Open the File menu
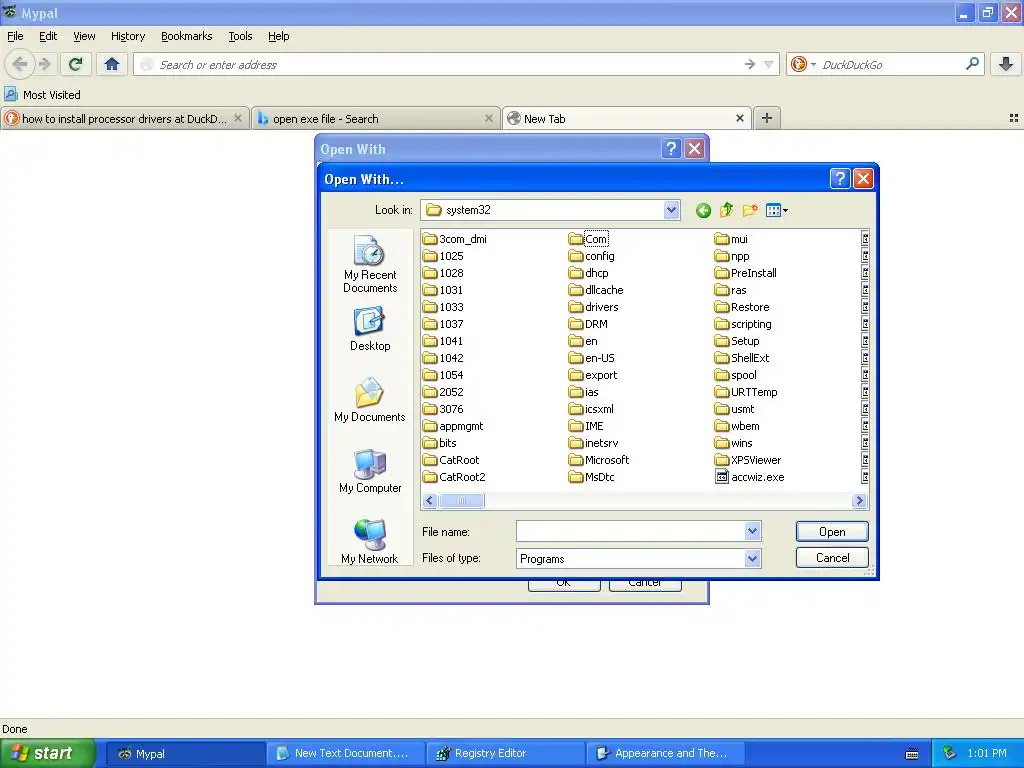 pyautogui.click(x=15, y=36)
